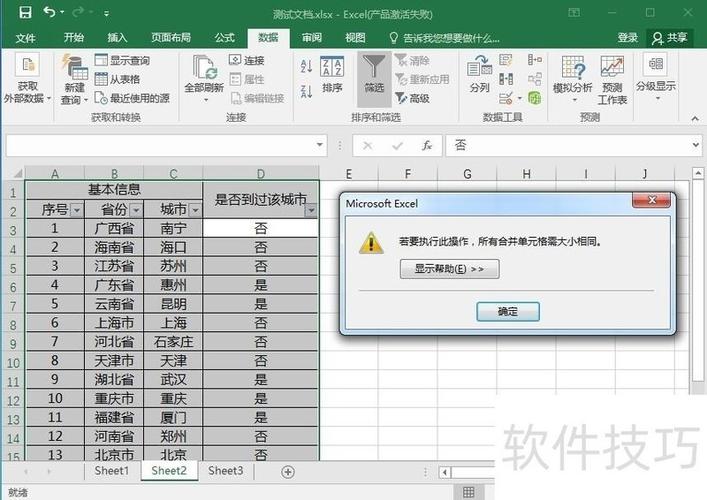Switch to the 公式 ribbon tab
Screen dimensions: 707x500
point(224,37)
